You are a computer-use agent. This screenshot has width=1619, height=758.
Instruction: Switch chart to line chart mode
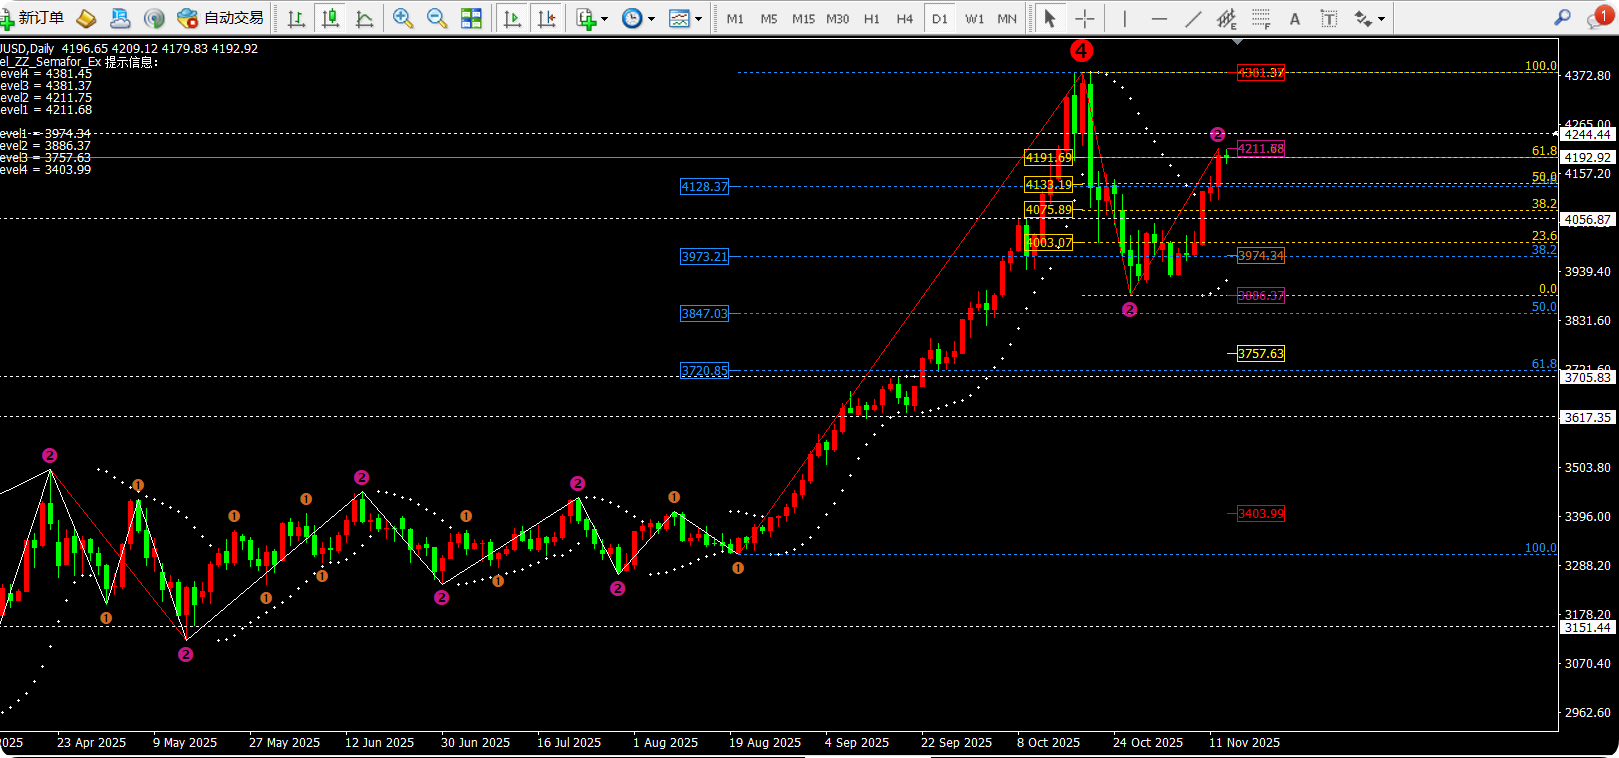coord(364,18)
